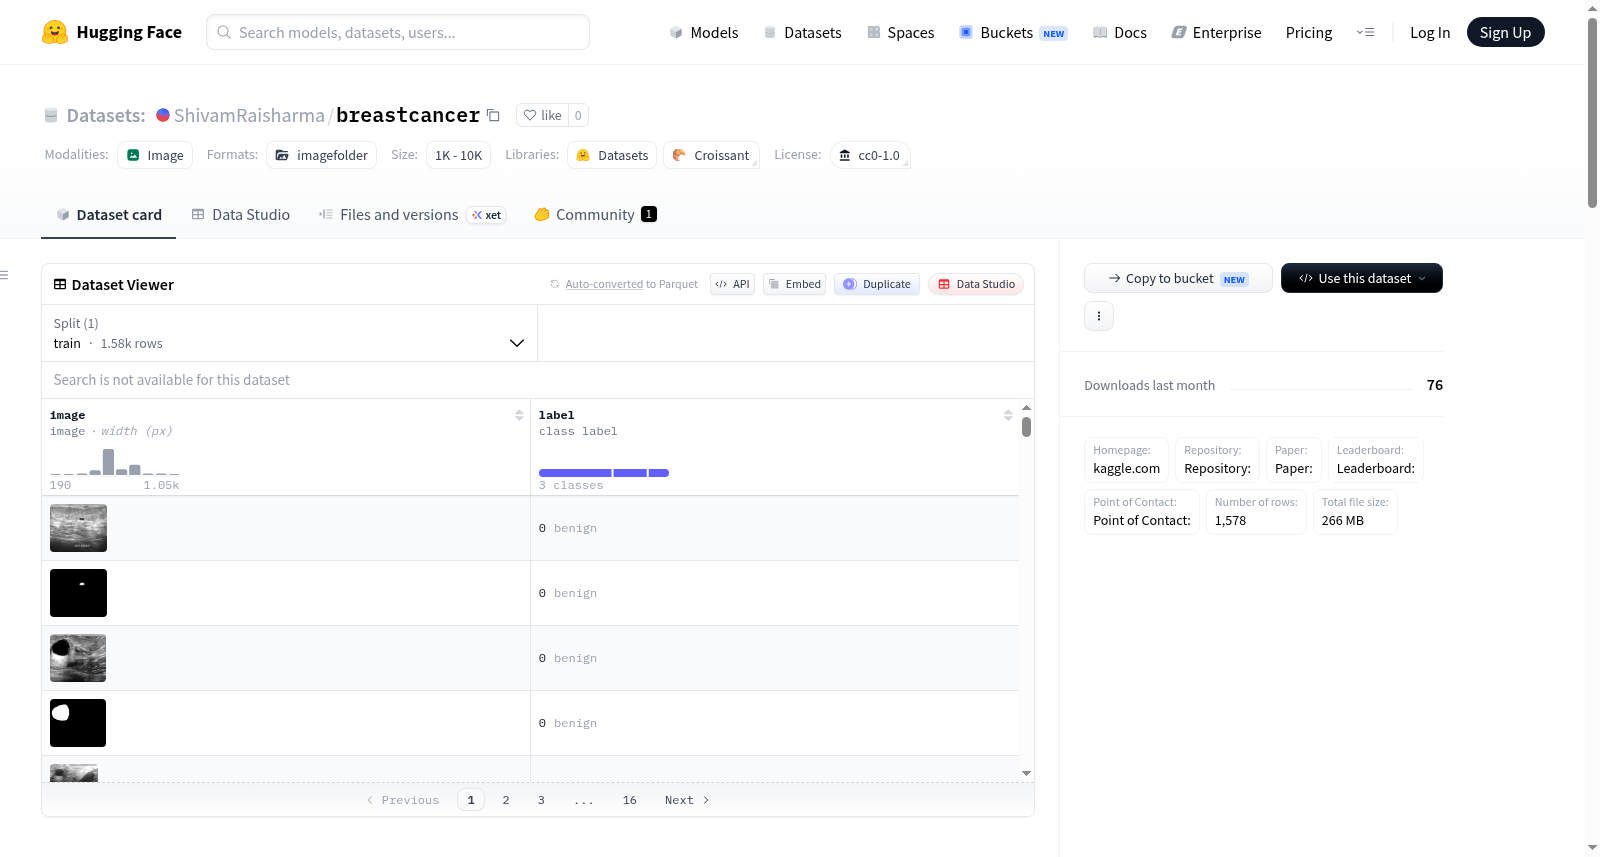Focus the search models, datasets, users field
Image resolution: width=1600 pixels, height=857 pixels.
point(398,32)
